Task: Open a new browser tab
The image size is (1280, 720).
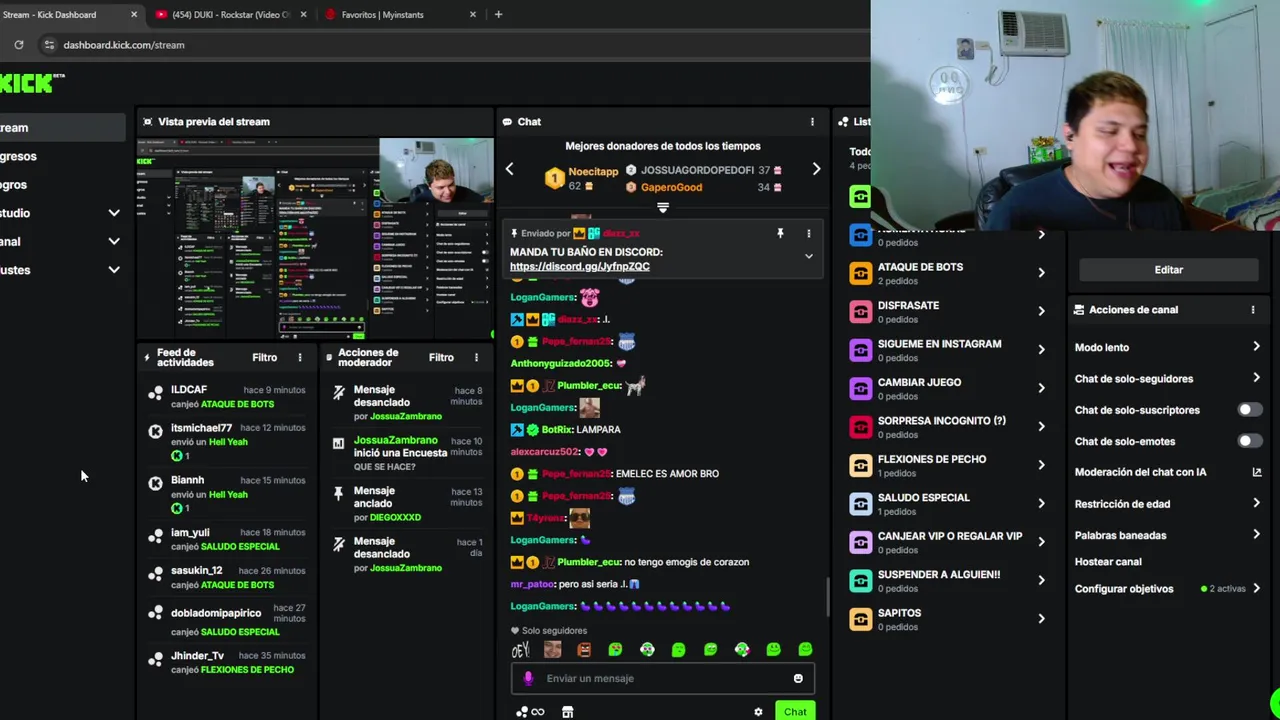Action: (x=498, y=14)
